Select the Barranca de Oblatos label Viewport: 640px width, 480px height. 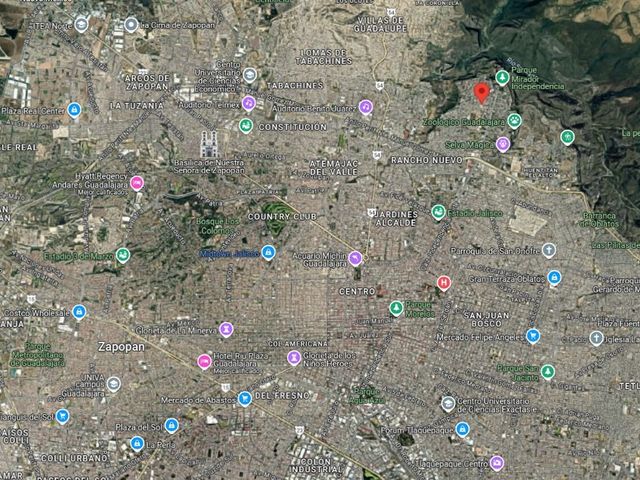click(x=599, y=220)
